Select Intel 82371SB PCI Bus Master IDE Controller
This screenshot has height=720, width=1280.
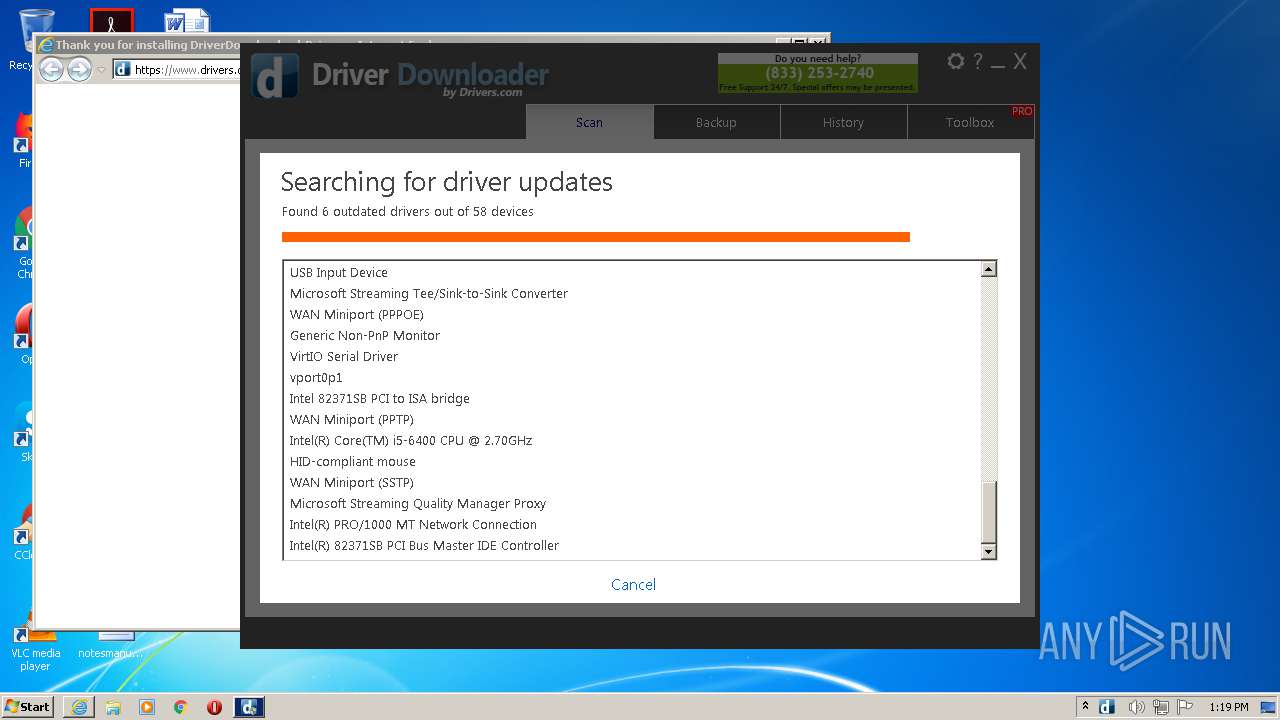[x=632, y=545]
